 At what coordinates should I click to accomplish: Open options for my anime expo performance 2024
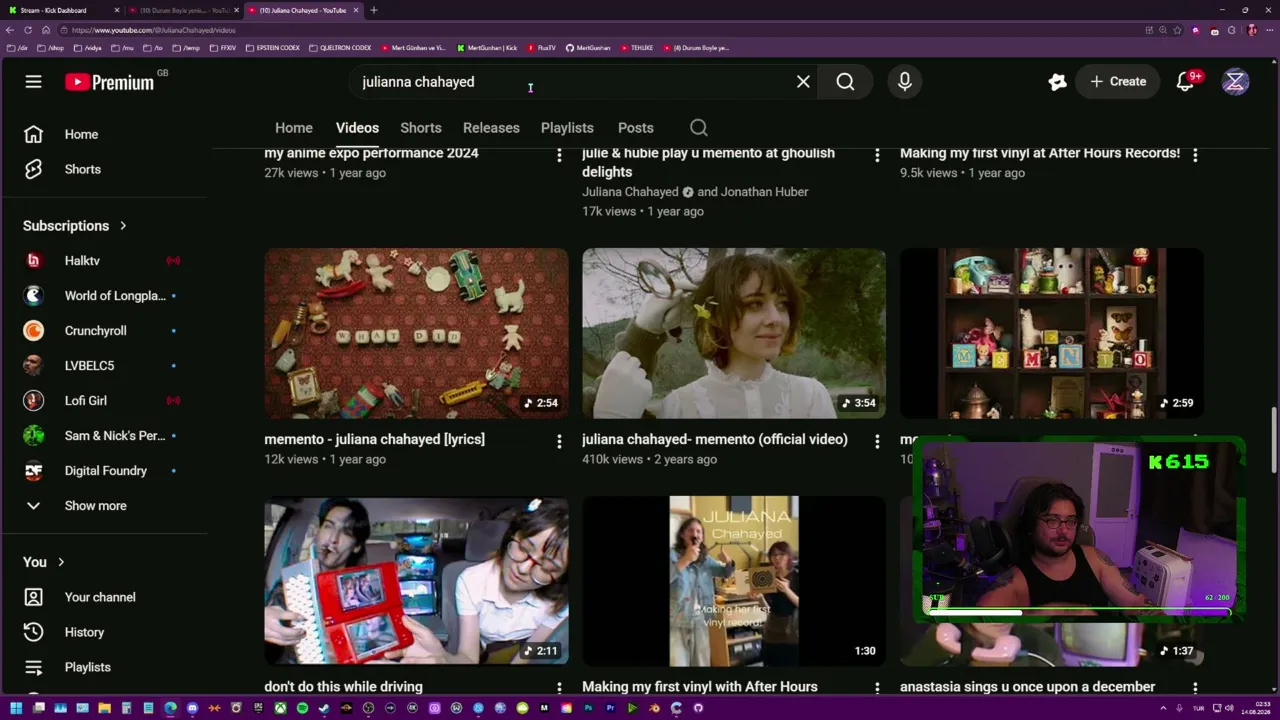(559, 155)
